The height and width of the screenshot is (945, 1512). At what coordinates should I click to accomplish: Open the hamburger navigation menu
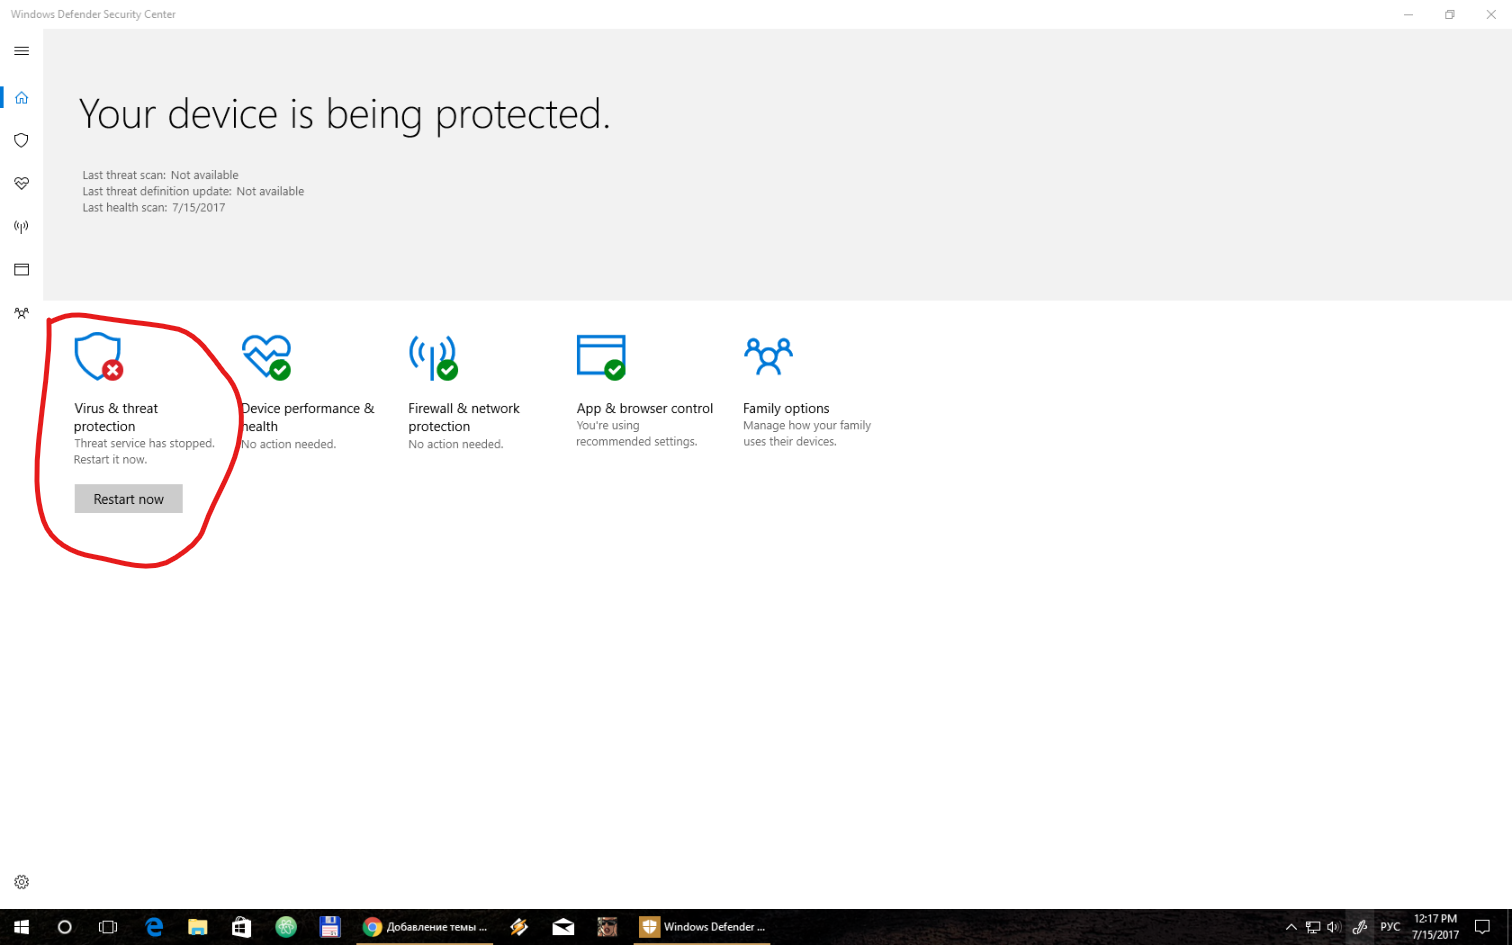coord(21,51)
